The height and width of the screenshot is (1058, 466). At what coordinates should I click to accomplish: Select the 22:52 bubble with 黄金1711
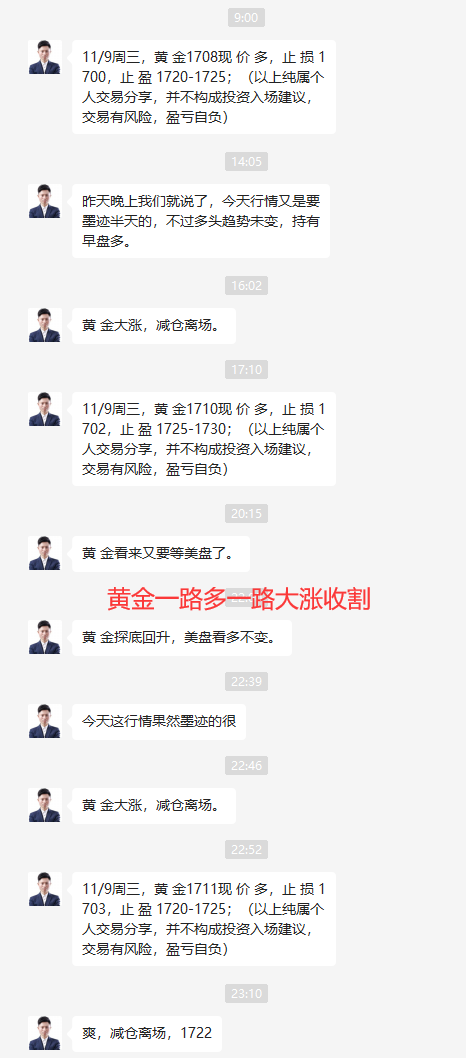coord(204,919)
